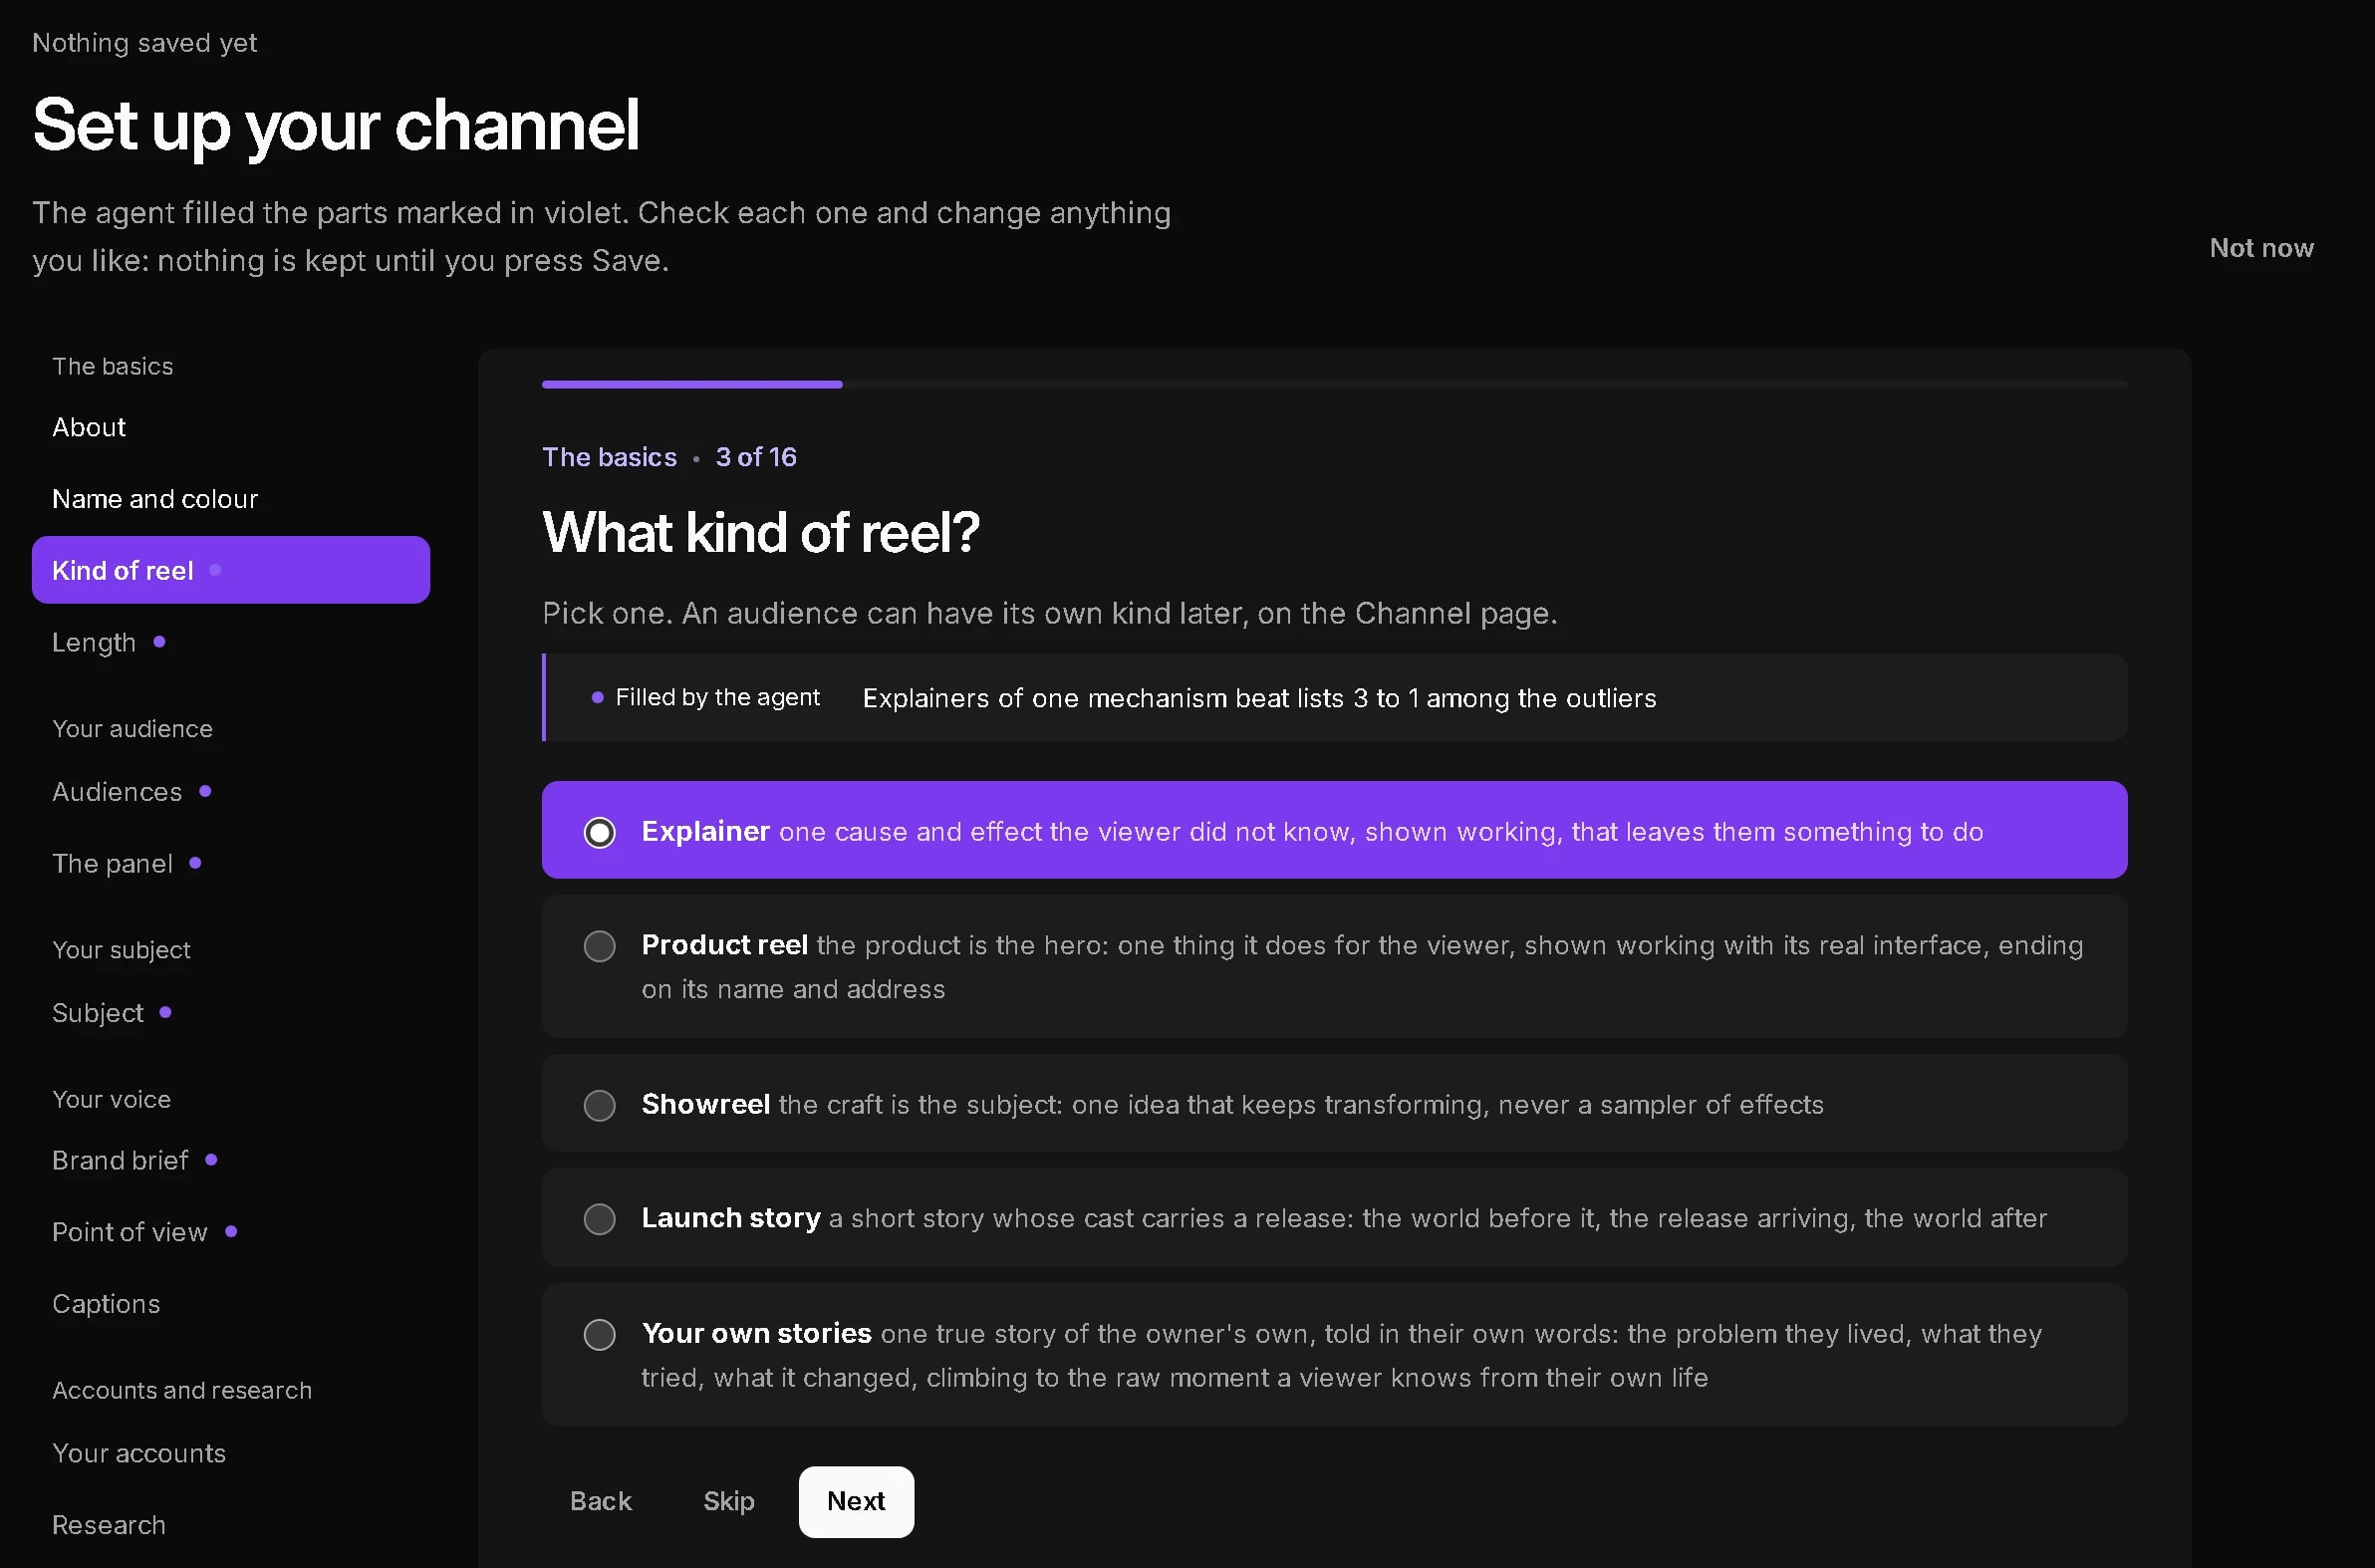Click the '3 of 16' step counter

[756, 457]
